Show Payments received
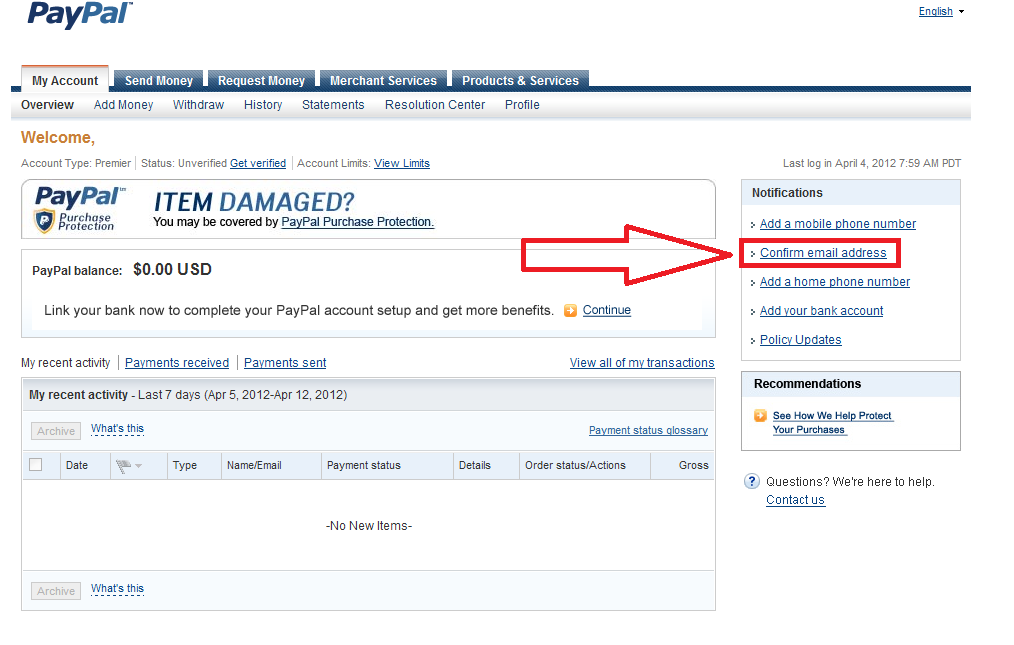 (177, 363)
